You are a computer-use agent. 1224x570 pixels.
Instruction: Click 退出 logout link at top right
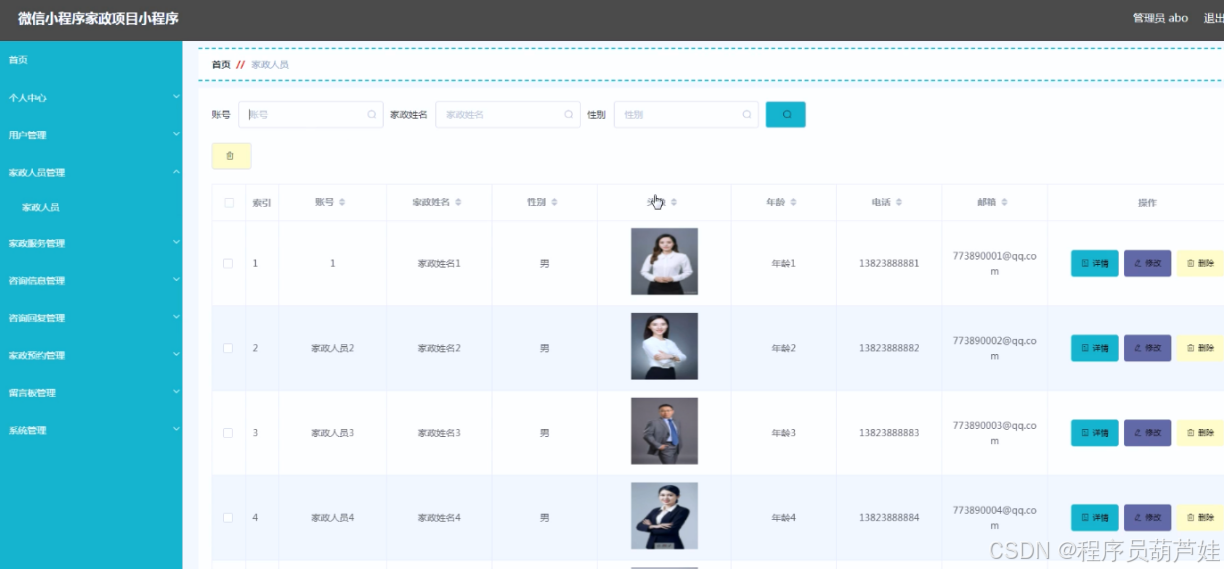[1213, 18]
